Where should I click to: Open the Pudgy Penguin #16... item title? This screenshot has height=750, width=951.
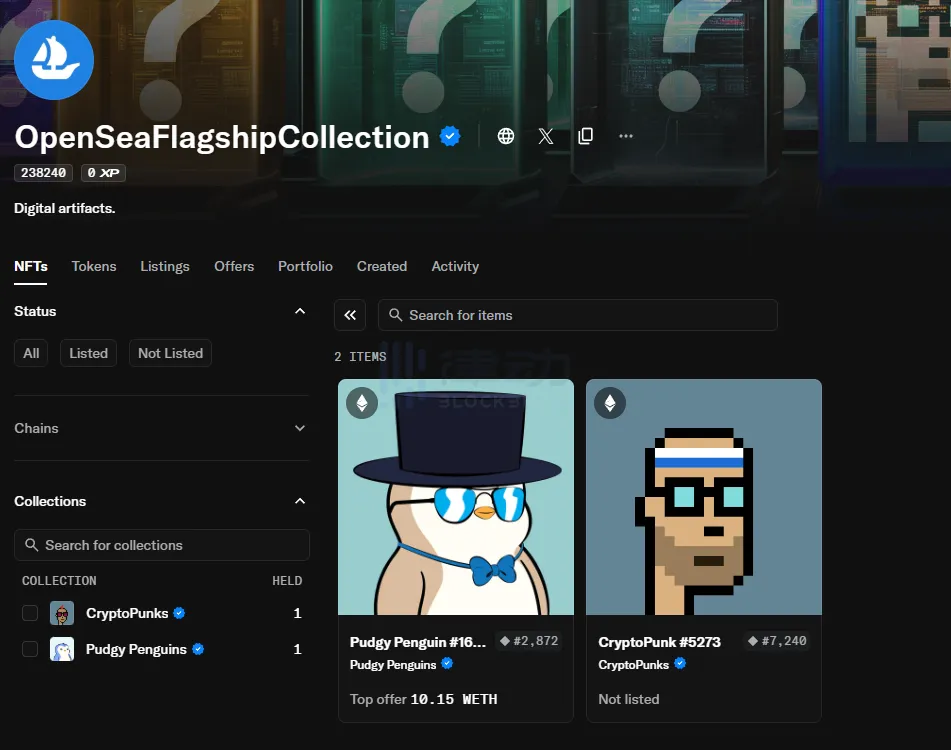(x=418, y=642)
